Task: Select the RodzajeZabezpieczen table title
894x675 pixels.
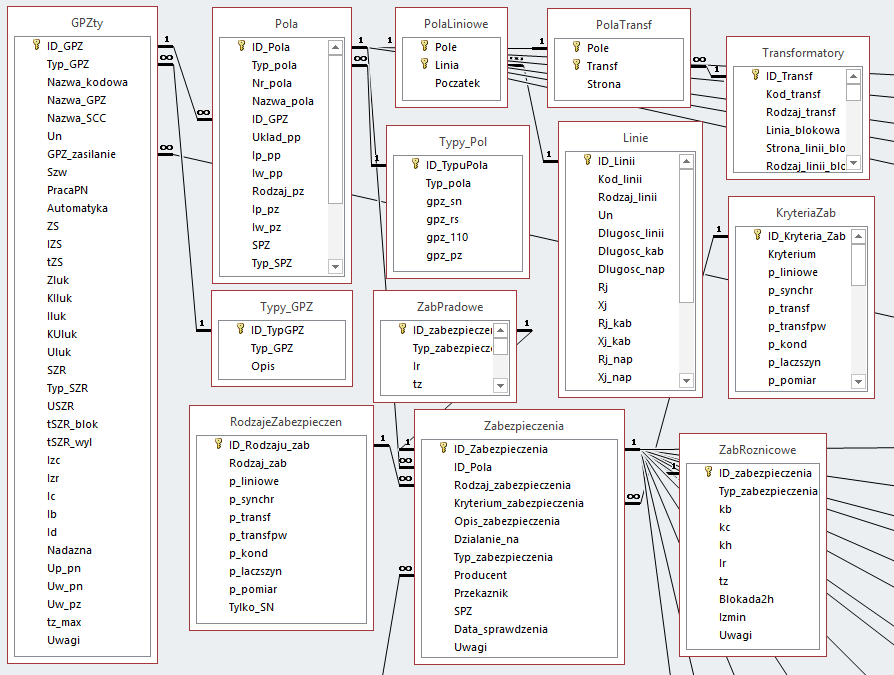Action: pos(286,422)
